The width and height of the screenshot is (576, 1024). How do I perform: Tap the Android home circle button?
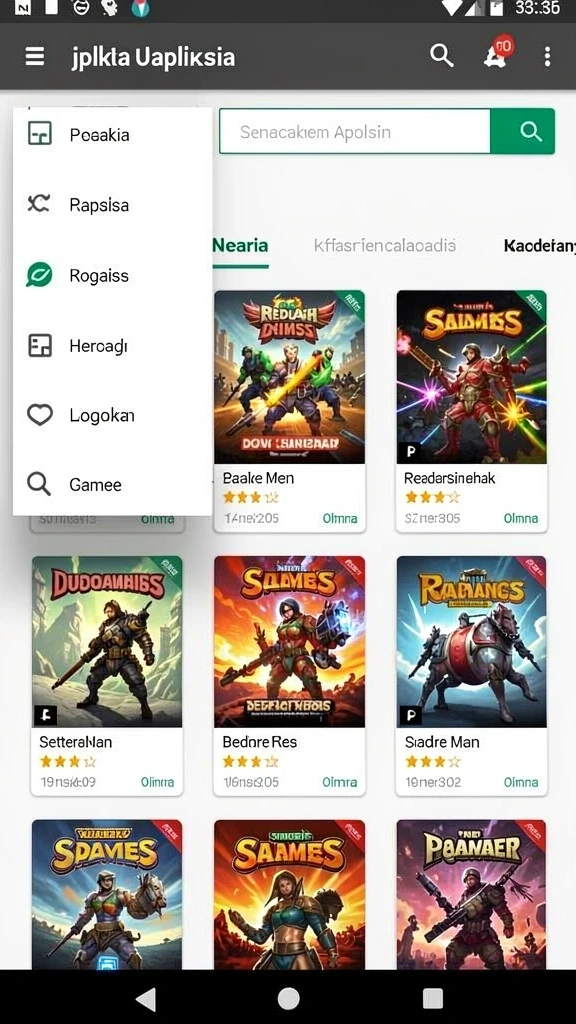tap(288, 998)
